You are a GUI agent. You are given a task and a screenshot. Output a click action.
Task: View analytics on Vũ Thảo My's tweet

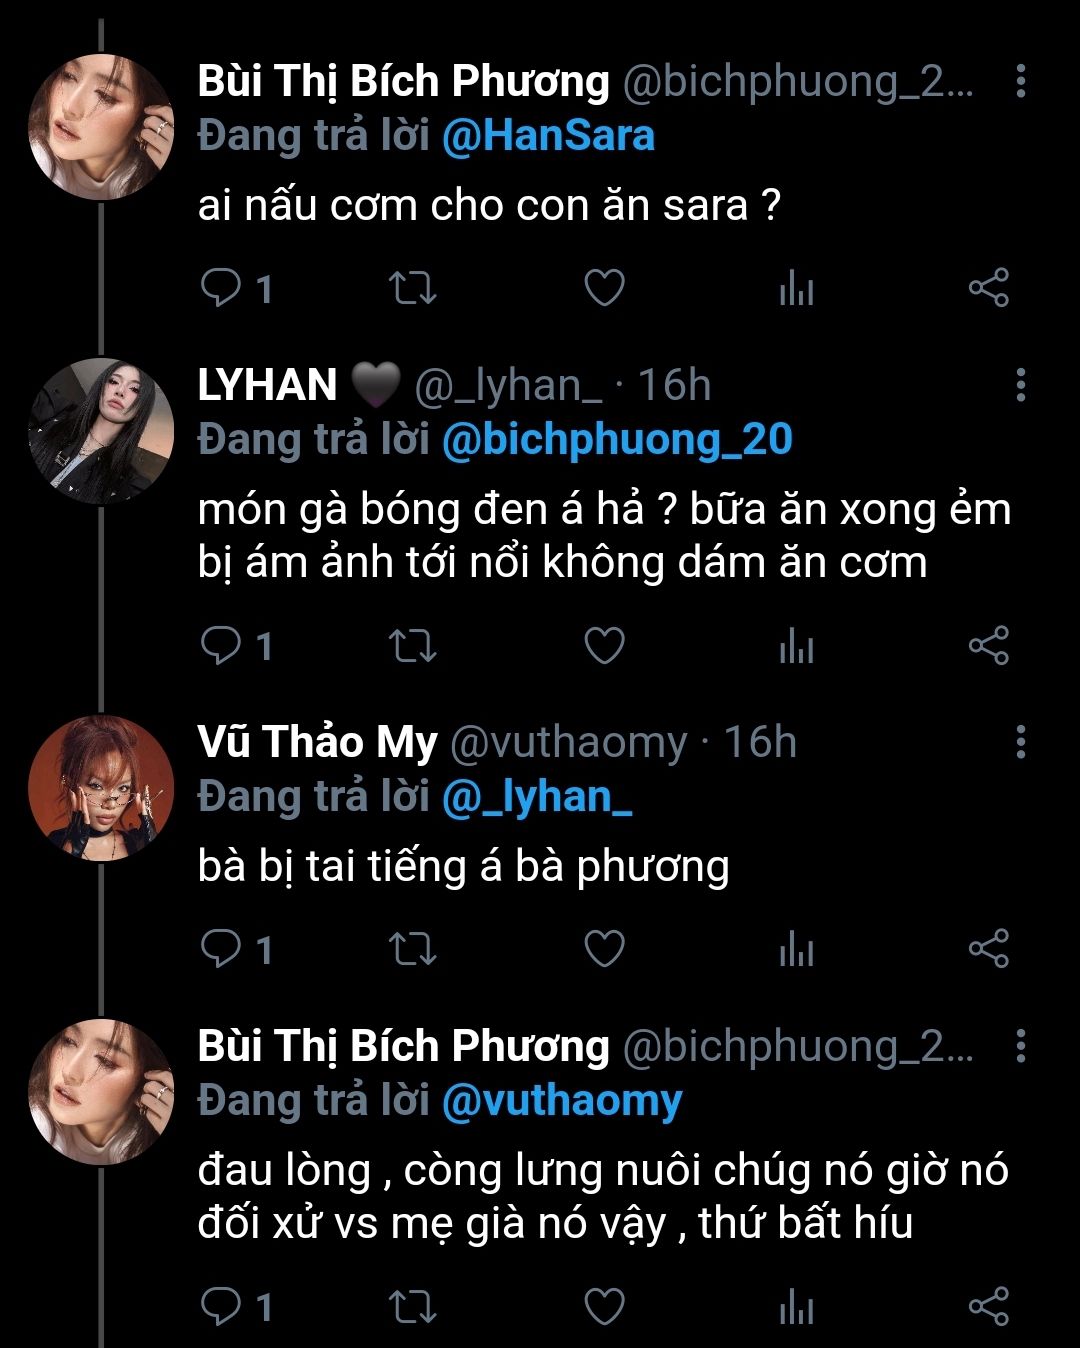[x=796, y=949]
